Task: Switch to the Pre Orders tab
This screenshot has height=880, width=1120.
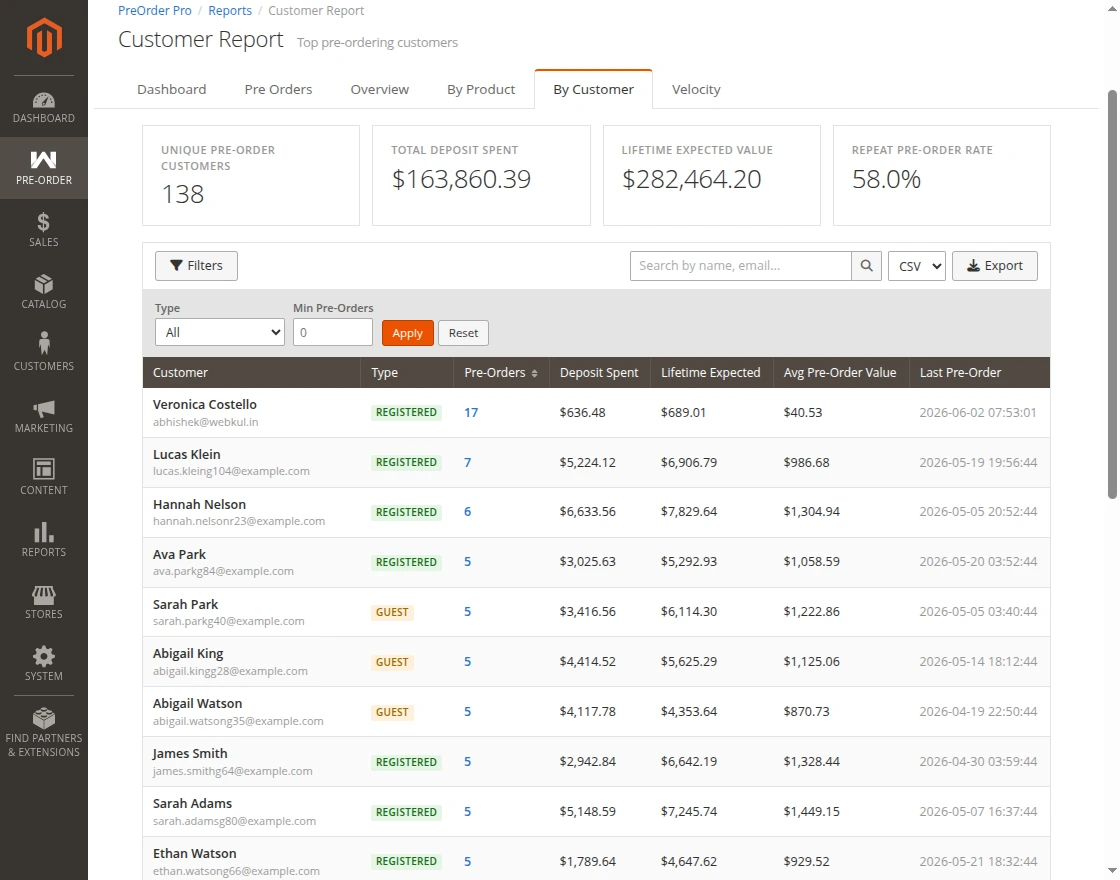Action: click(x=278, y=89)
